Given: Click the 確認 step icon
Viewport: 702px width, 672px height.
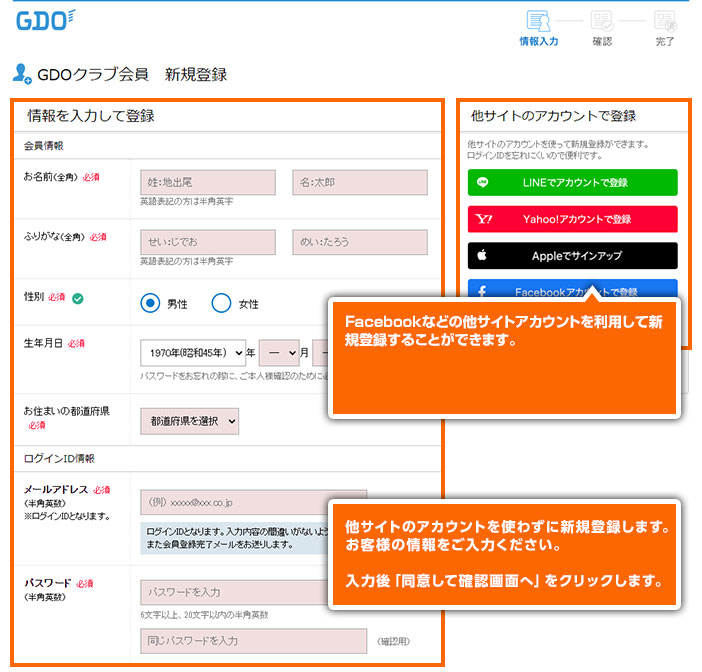Looking at the screenshot, I should coord(602,21).
